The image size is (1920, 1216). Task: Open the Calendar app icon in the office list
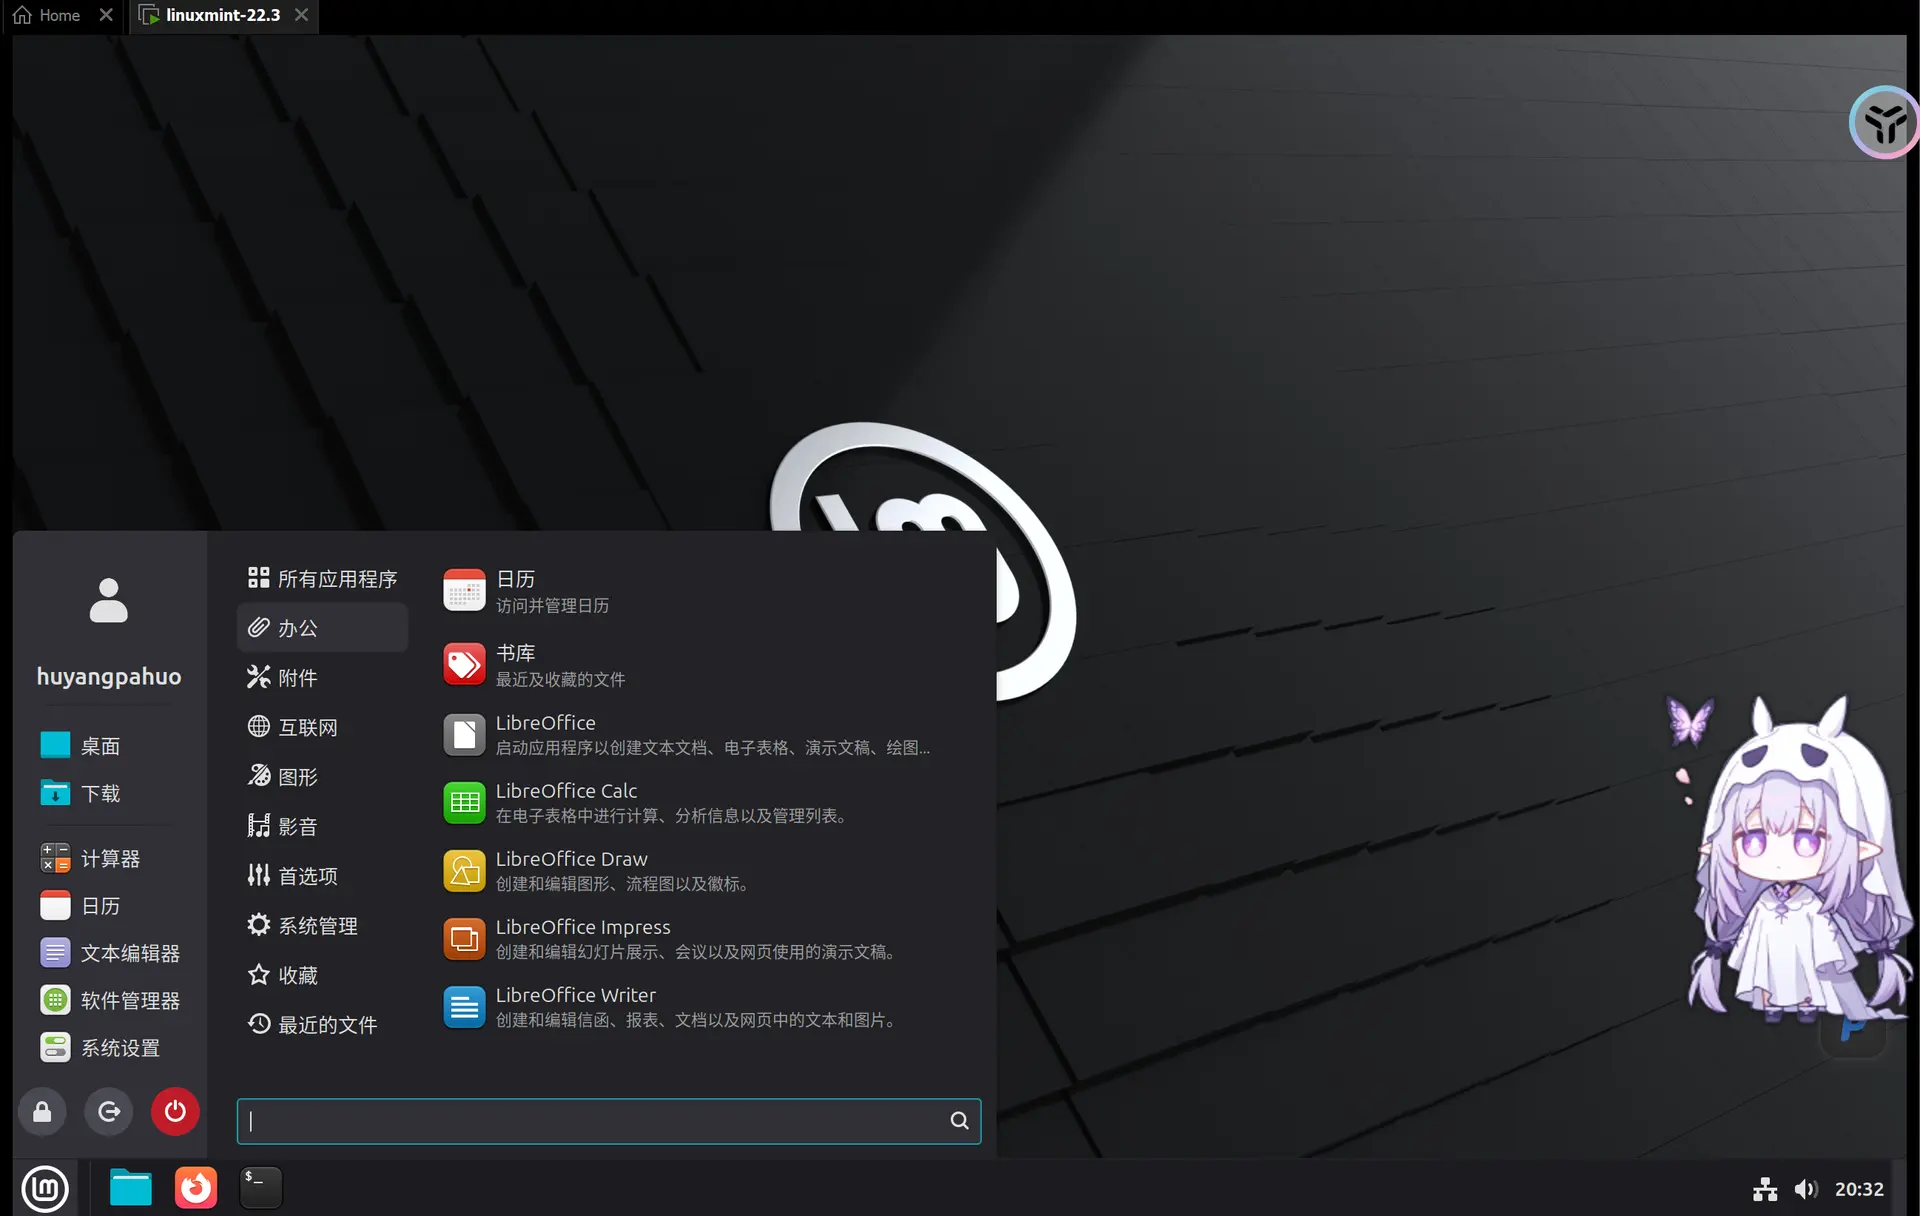point(464,590)
